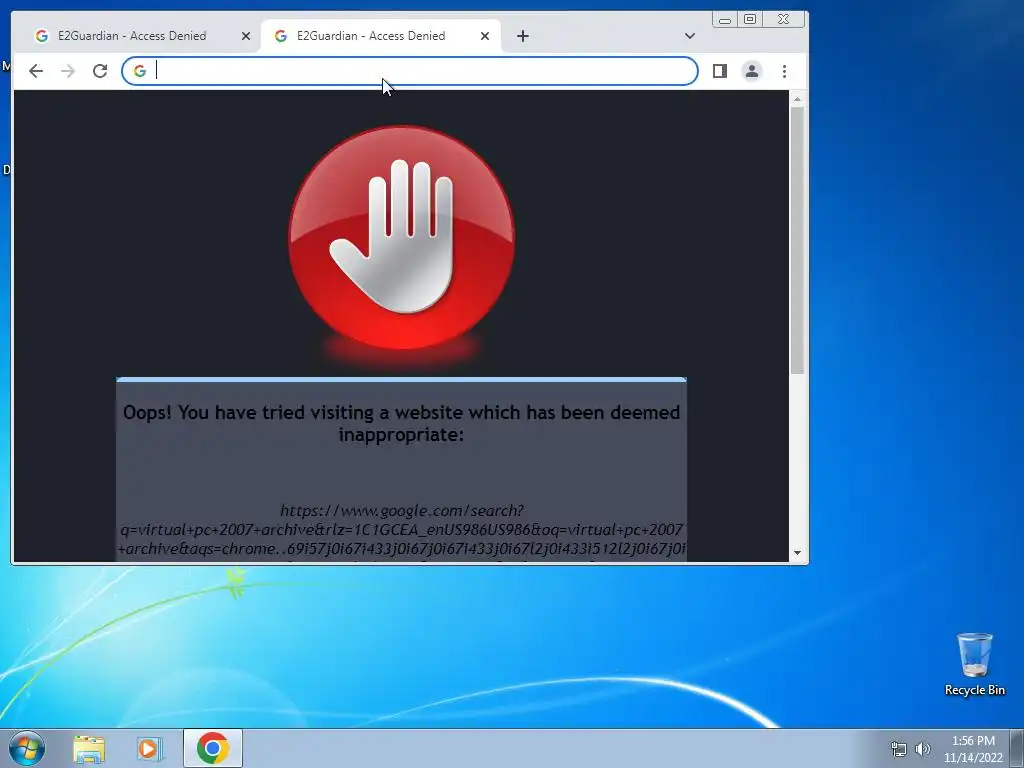
Task: Click the vertical scrollbar thumb
Action: click(797, 240)
